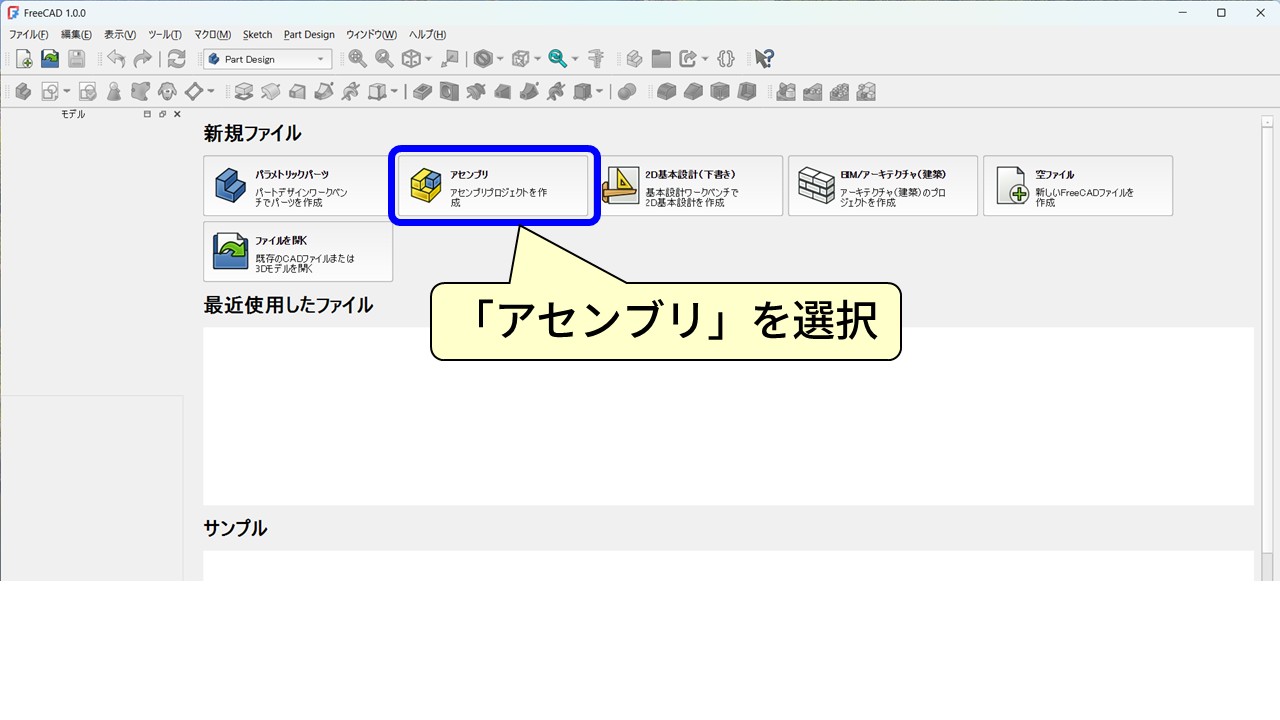This screenshot has height=720, width=1280.
Task: Click the Refresh recompute icon
Action: pos(176,59)
